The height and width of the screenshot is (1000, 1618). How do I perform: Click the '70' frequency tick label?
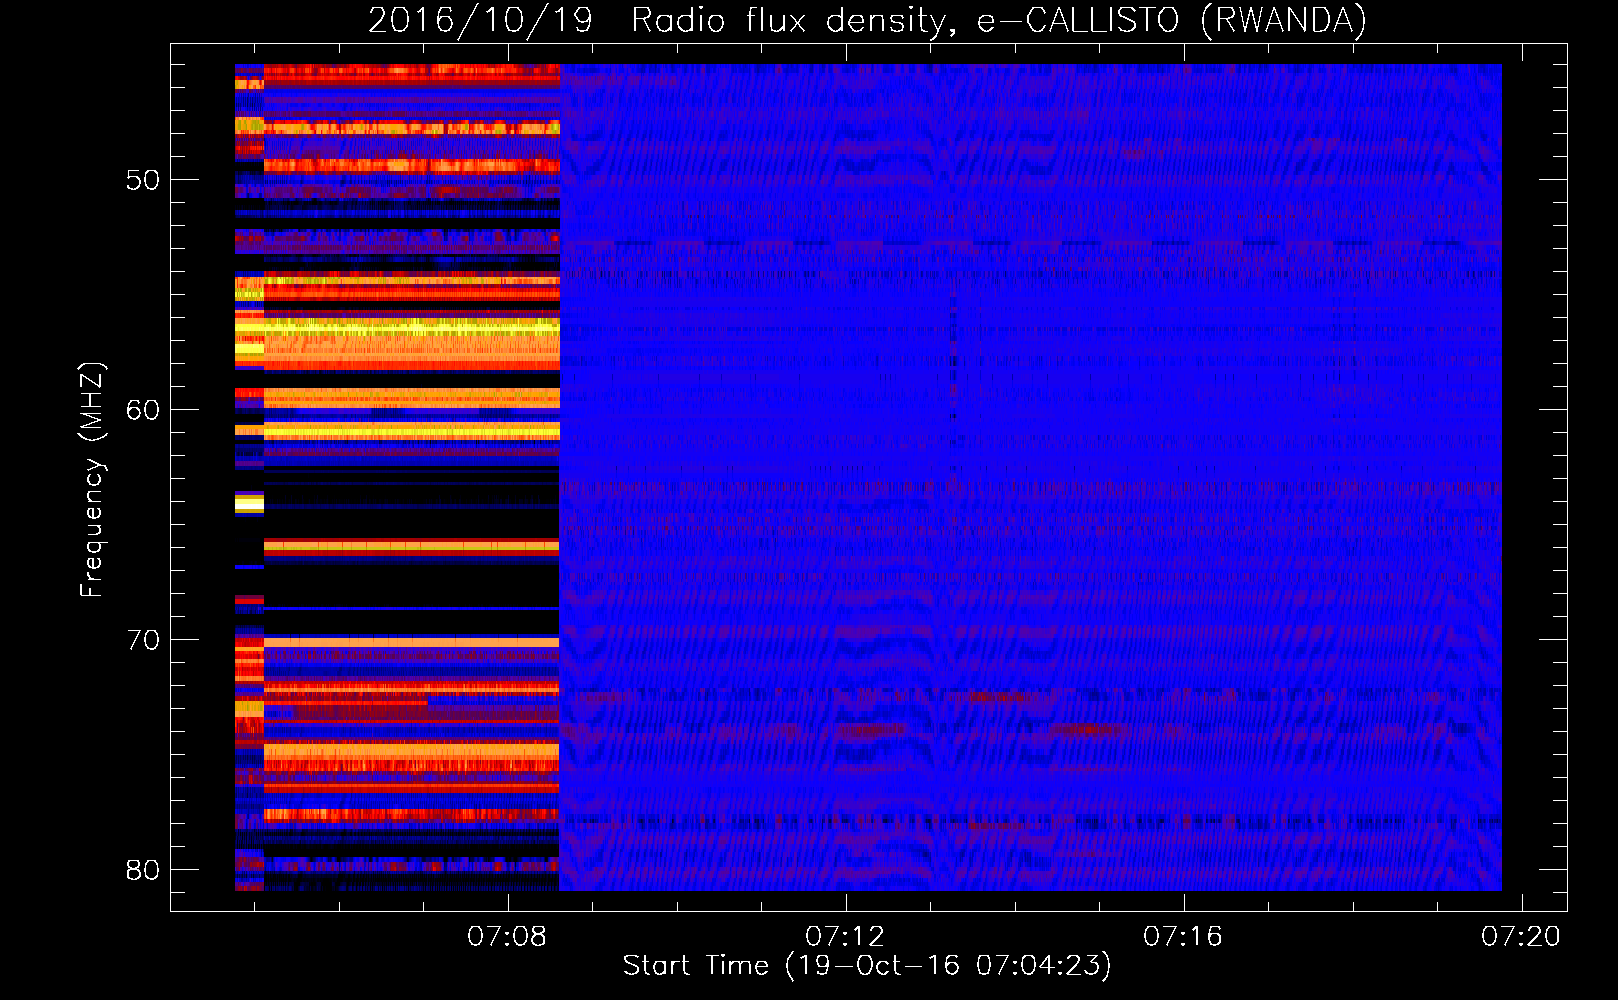(143, 640)
